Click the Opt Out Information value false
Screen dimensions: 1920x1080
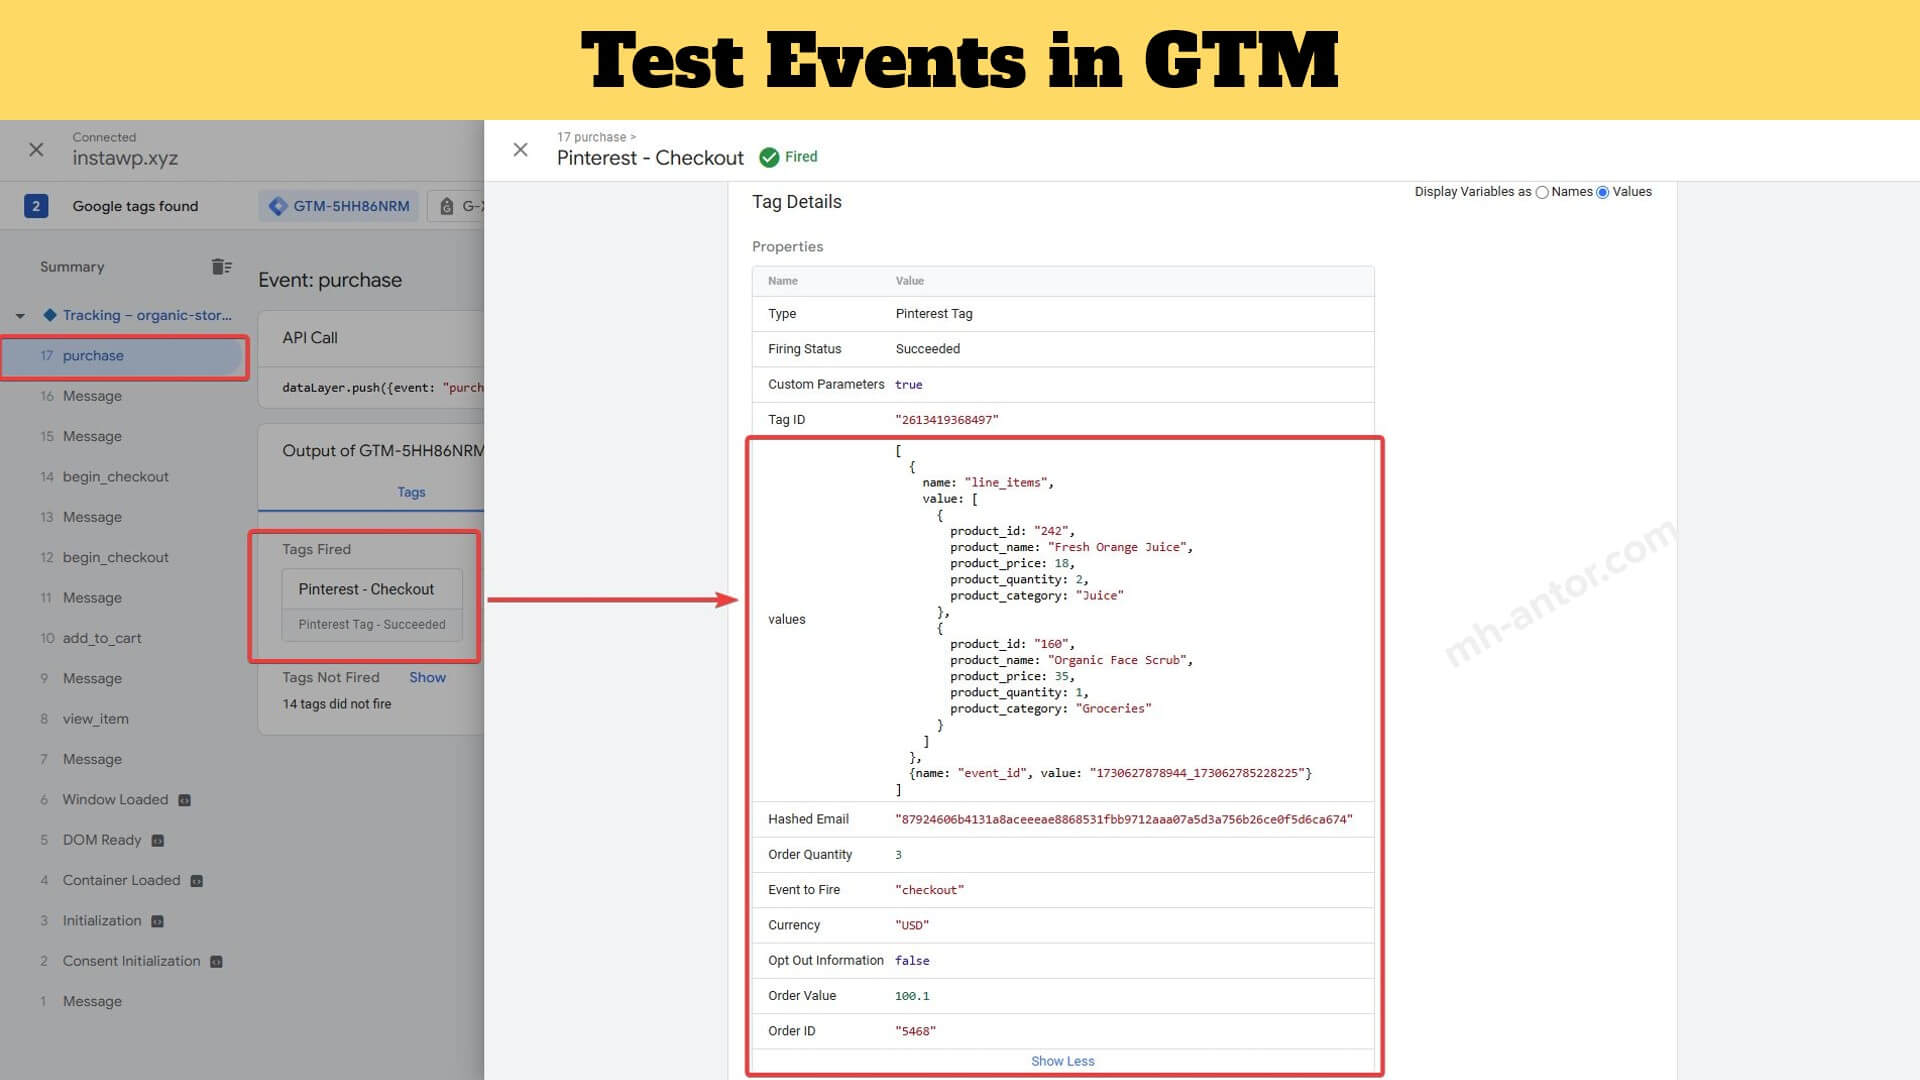pos(912,961)
